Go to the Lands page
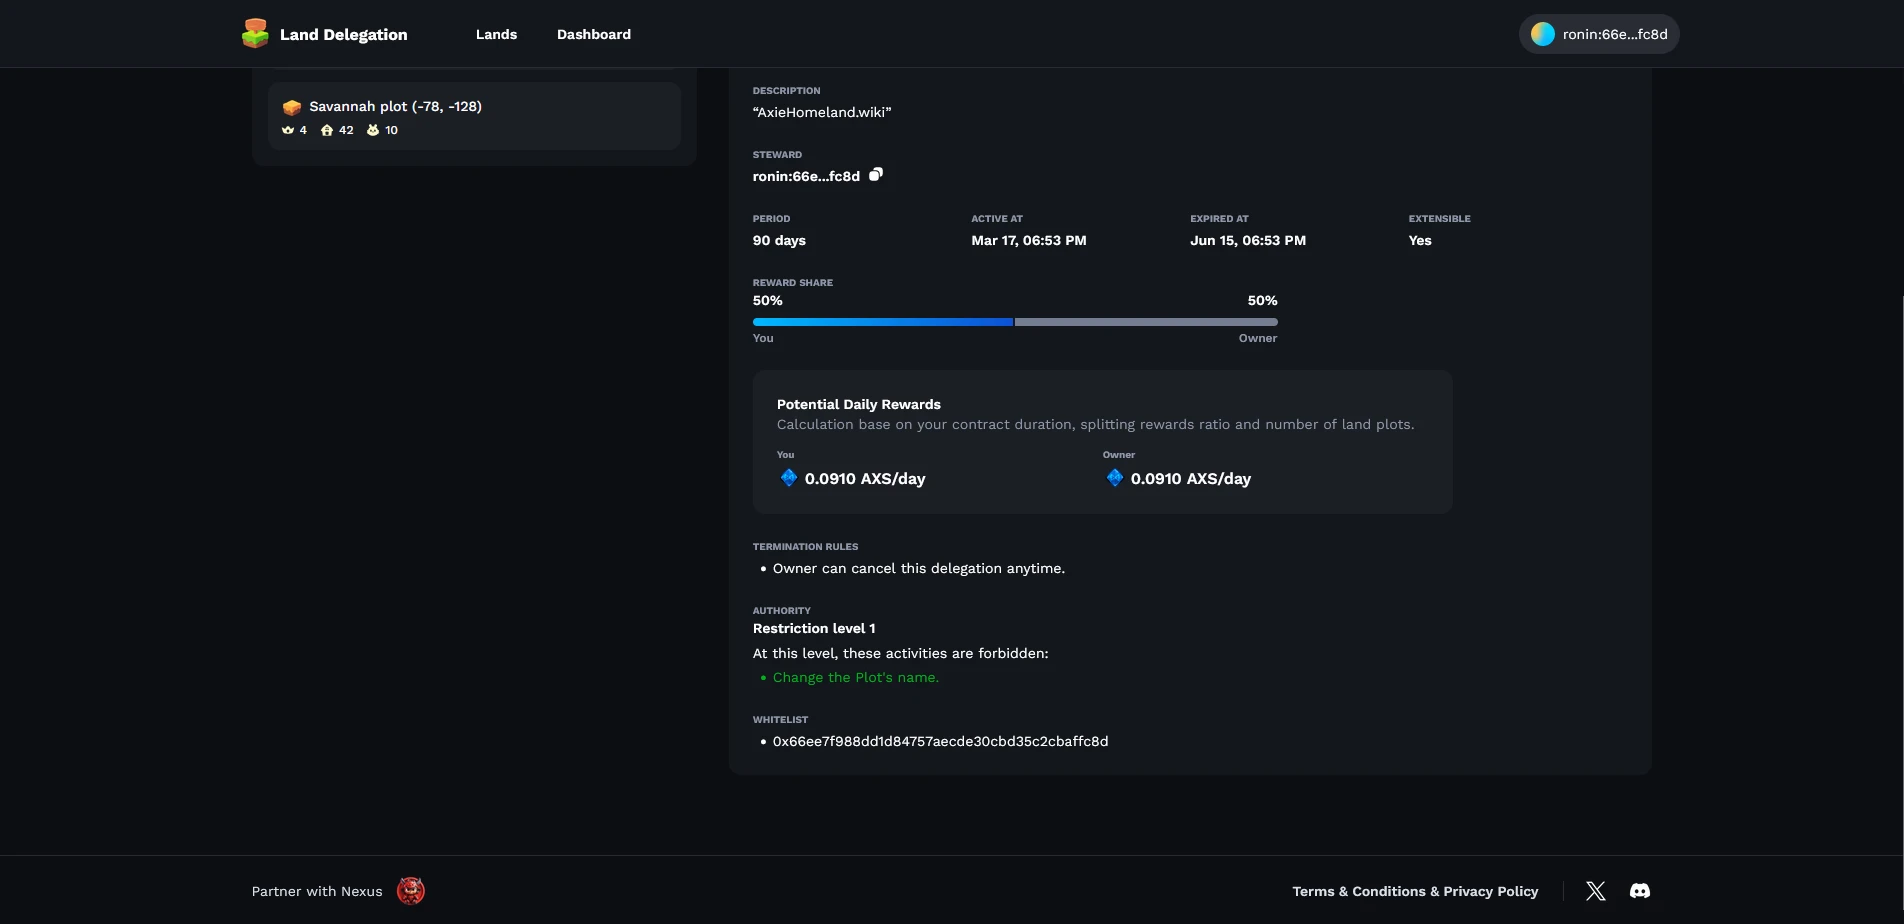 [496, 34]
